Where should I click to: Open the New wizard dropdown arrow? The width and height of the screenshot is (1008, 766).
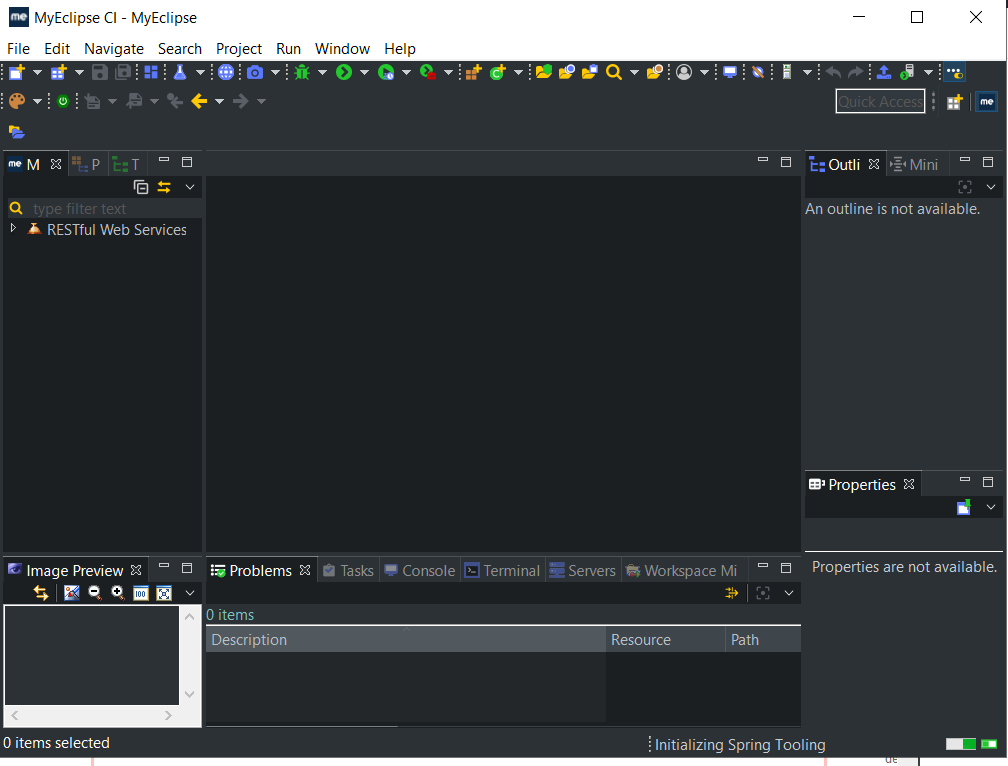pos(37,72)
